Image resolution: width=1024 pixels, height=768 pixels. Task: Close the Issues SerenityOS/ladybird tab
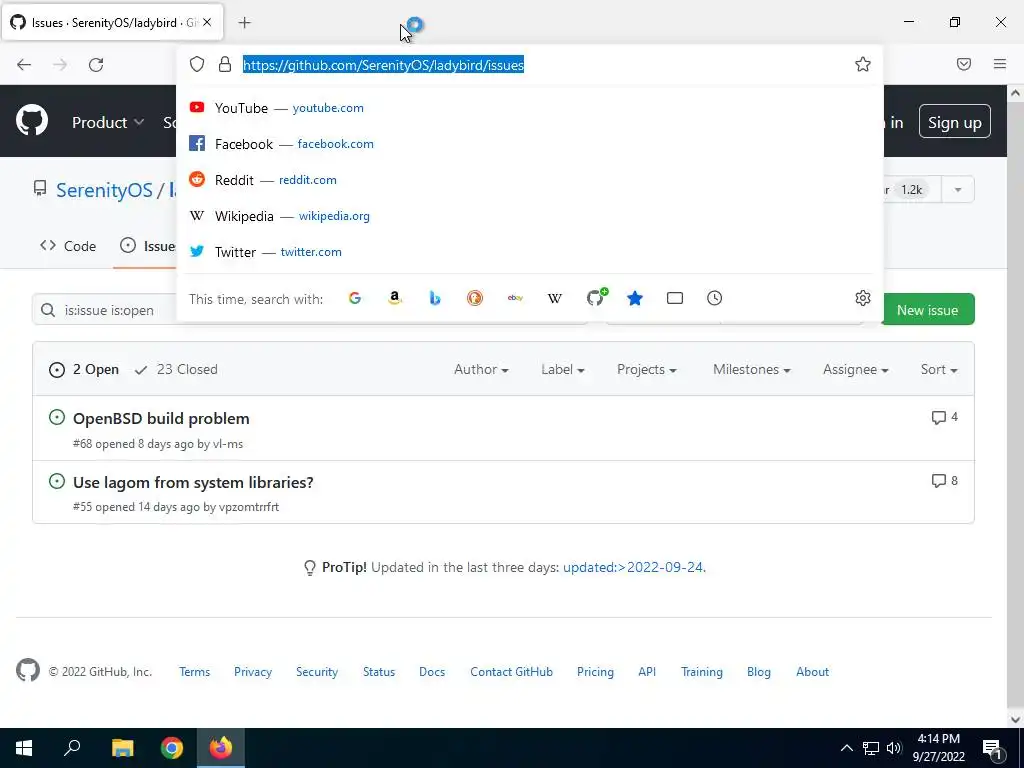(x=207, y=22)
